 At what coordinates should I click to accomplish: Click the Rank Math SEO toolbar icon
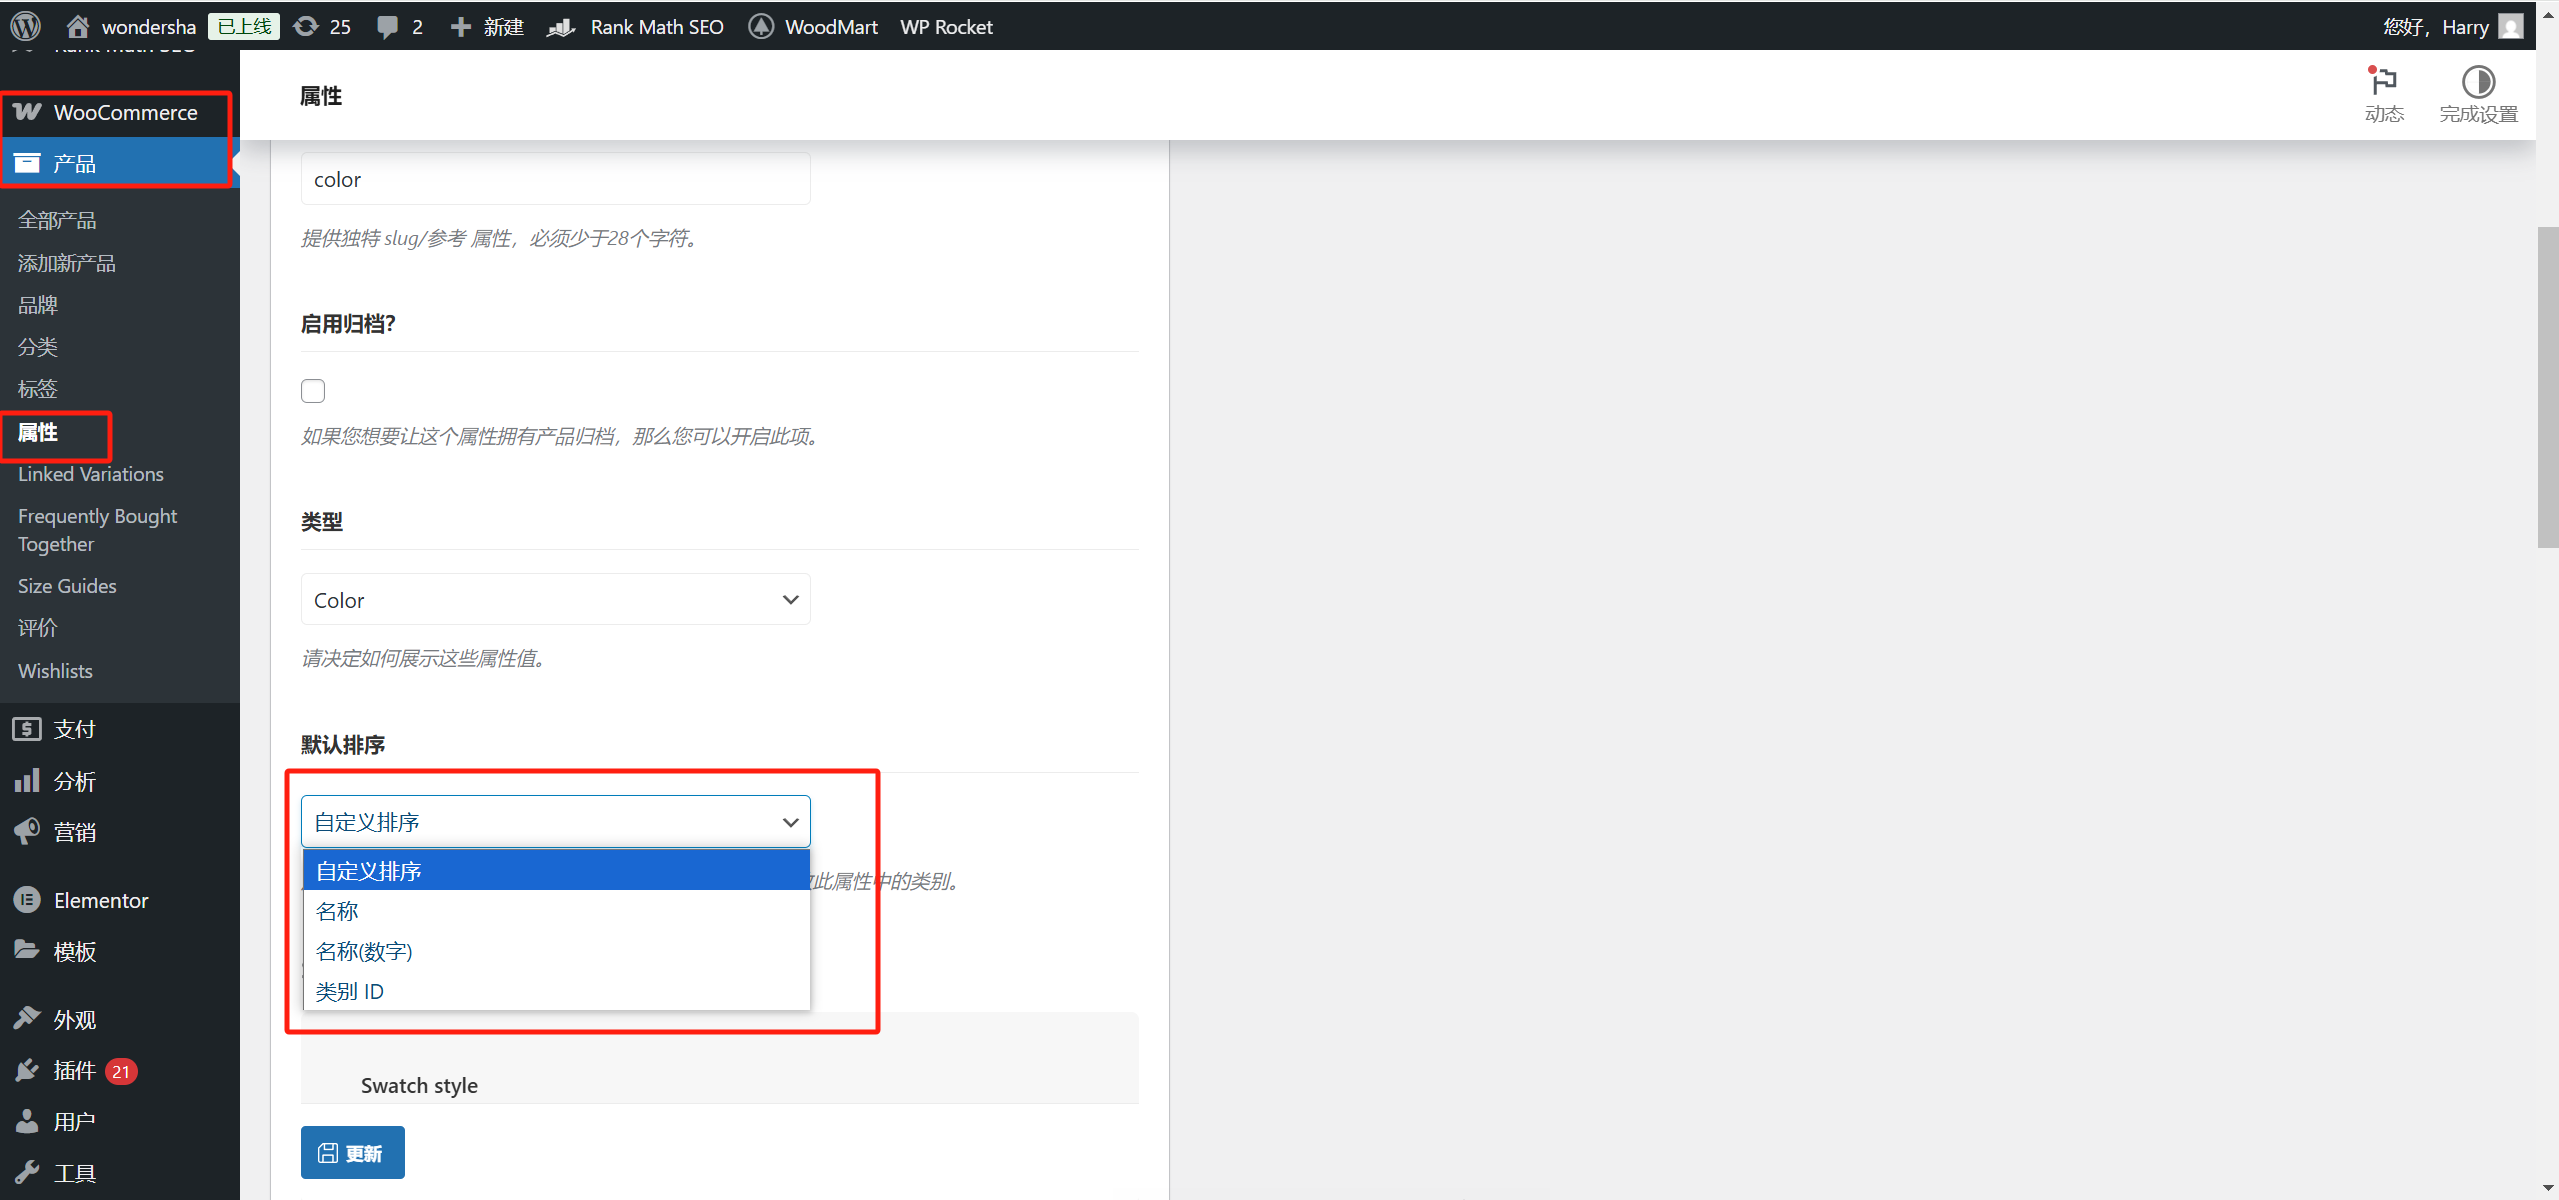point(561,26)
